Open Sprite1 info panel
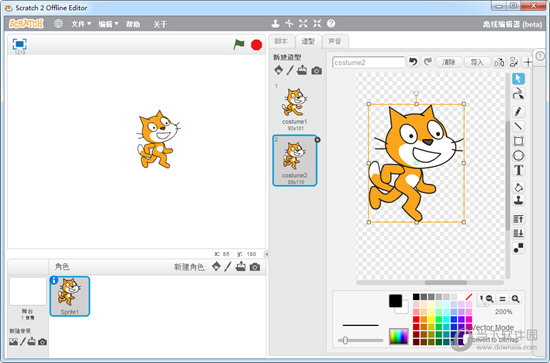Screen dimensions: 550x363 (x=54, y=280)
